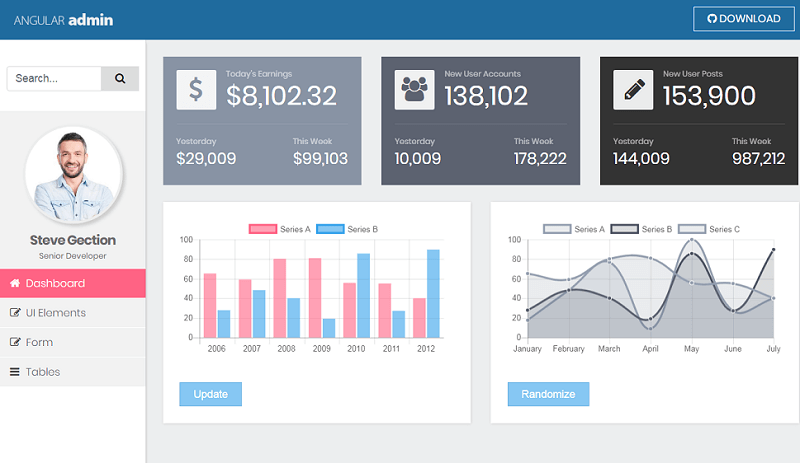This screenshot has width=800, height=463.
Task: Click the 2009 pink Series A bar
Action: 315,298
